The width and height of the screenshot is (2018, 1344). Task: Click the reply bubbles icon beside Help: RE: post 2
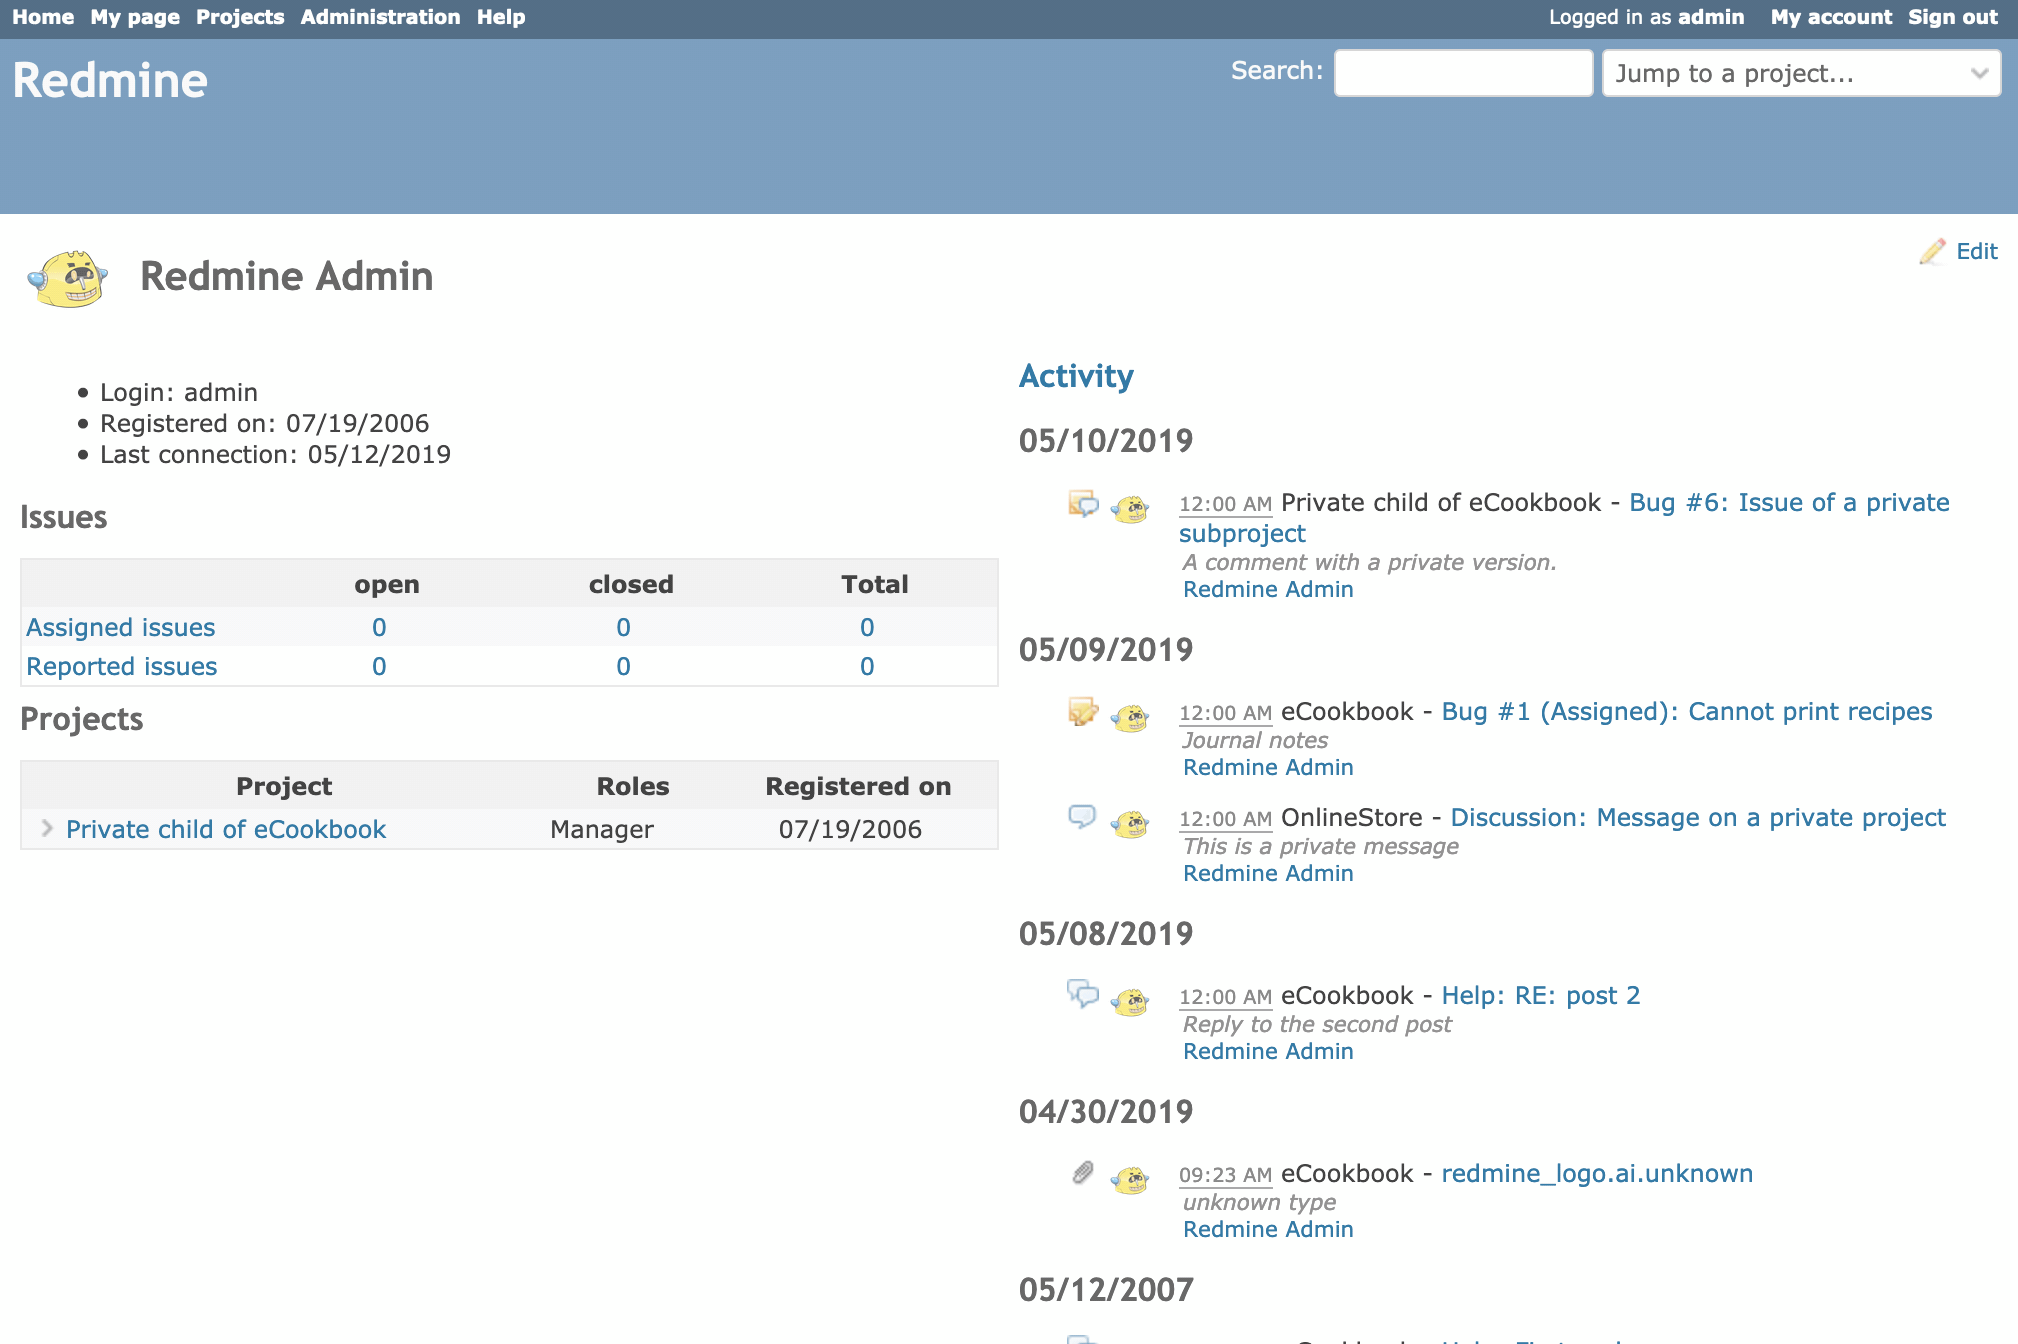click(x=1083, y=994)
